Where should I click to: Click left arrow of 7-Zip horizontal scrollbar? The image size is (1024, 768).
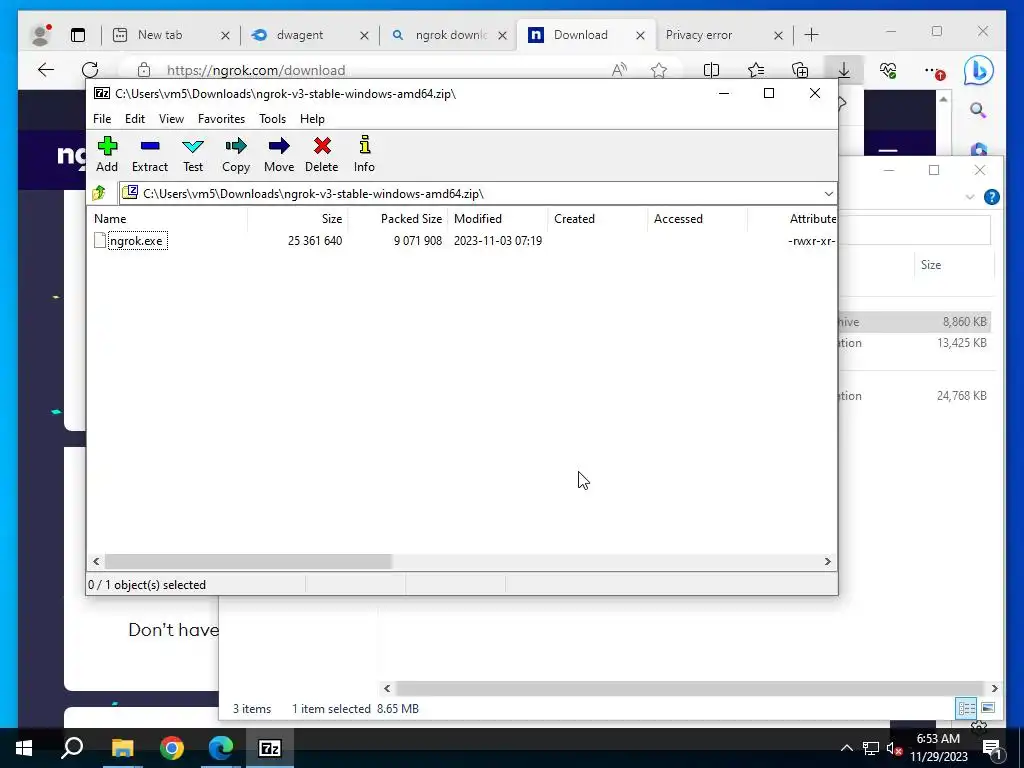[x=97, y=562]
